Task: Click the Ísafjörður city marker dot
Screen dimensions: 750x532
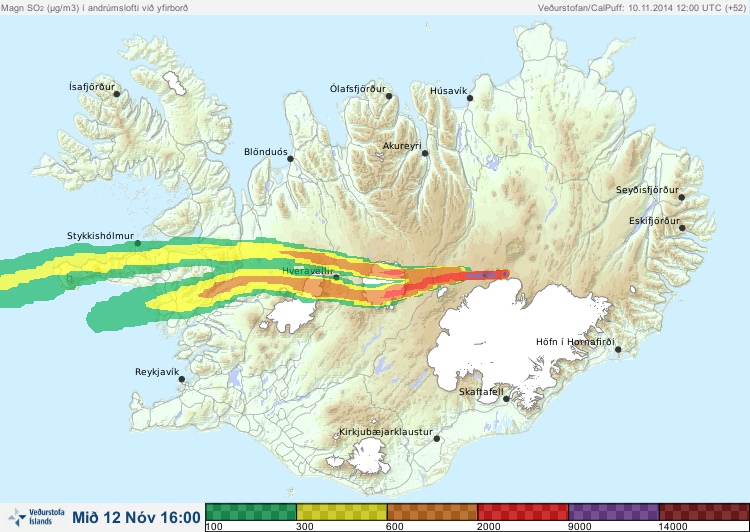Action: coord(116,94)
